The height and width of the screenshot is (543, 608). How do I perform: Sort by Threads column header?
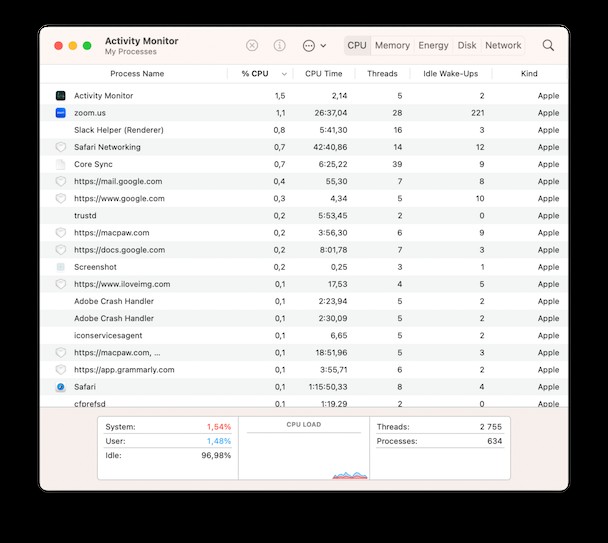382,74
